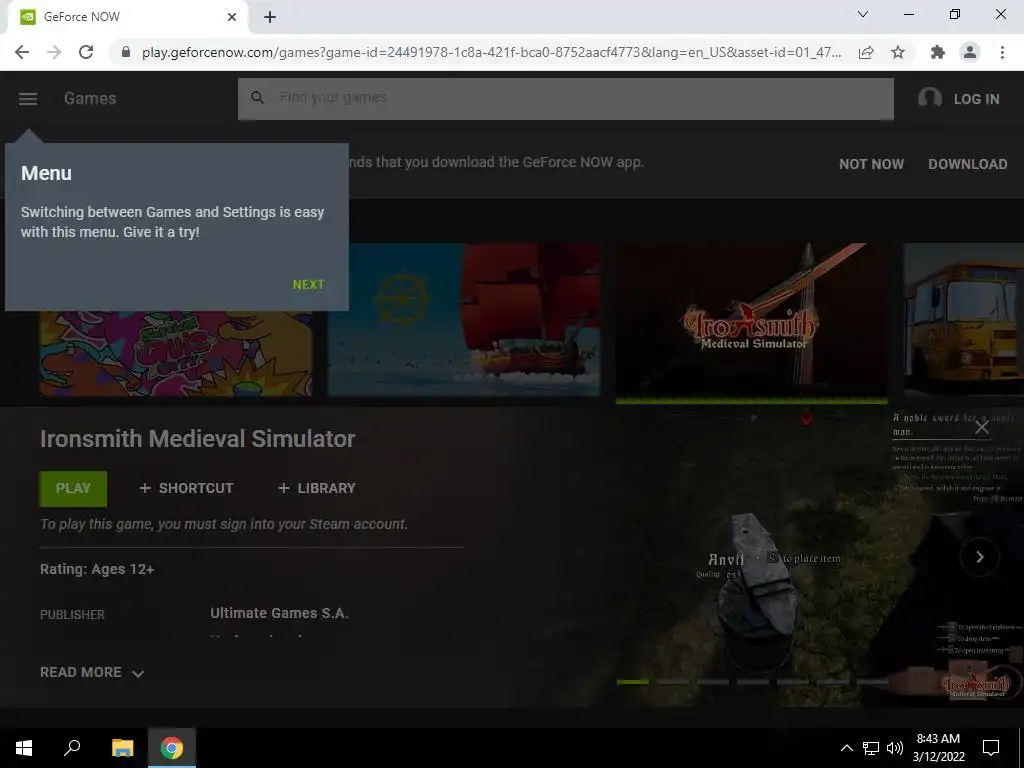Click the user avatar icon beside LOG IN

(x=929, y=99)
